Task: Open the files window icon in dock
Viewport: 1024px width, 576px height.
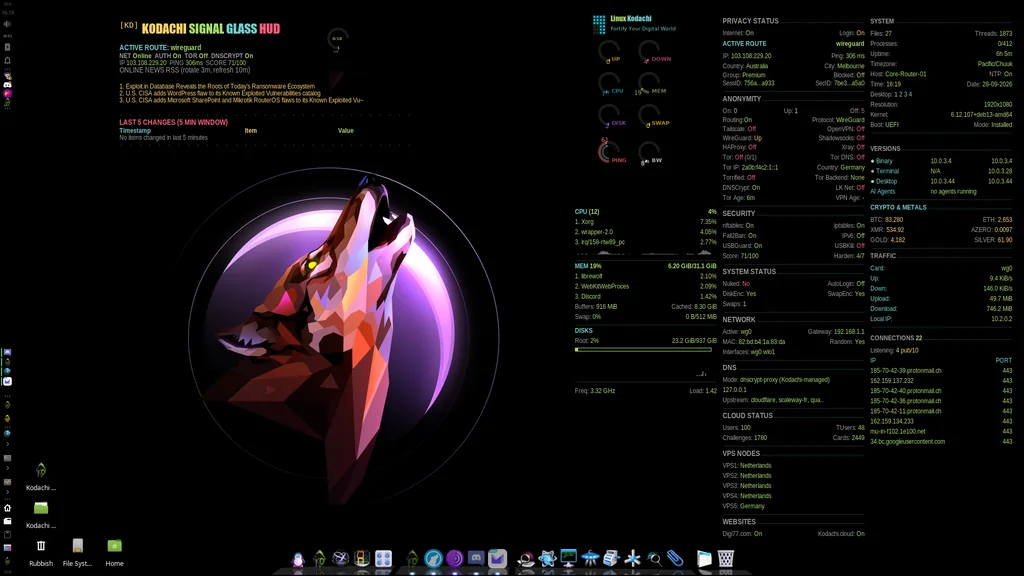Action: (x=704, y=558)
